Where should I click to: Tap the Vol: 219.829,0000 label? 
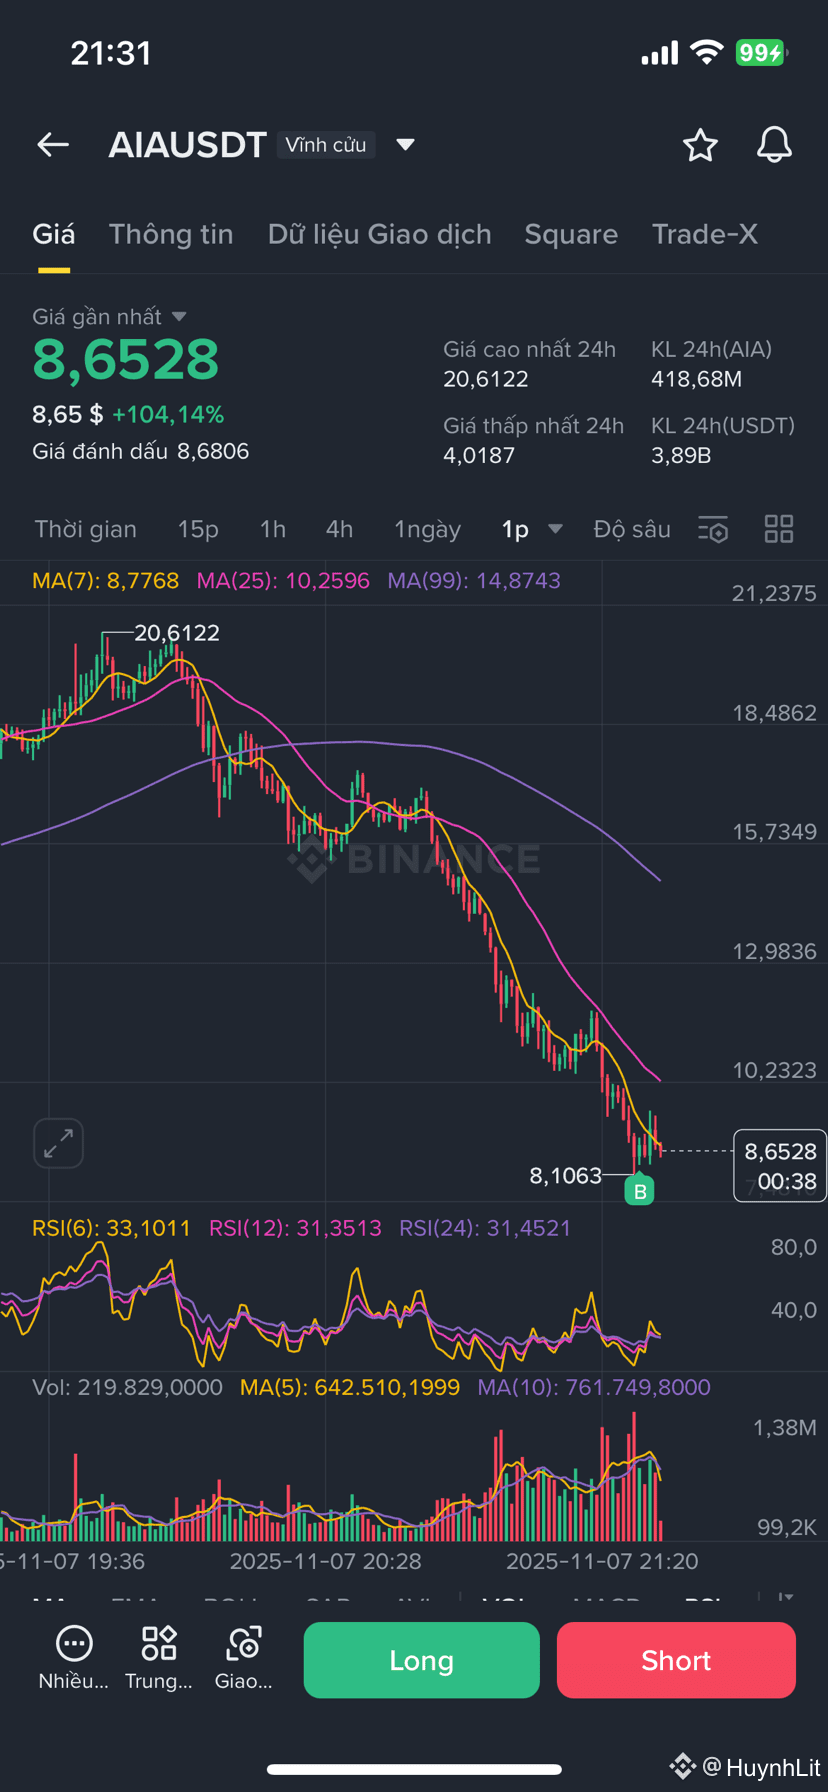pos(127,1387)
